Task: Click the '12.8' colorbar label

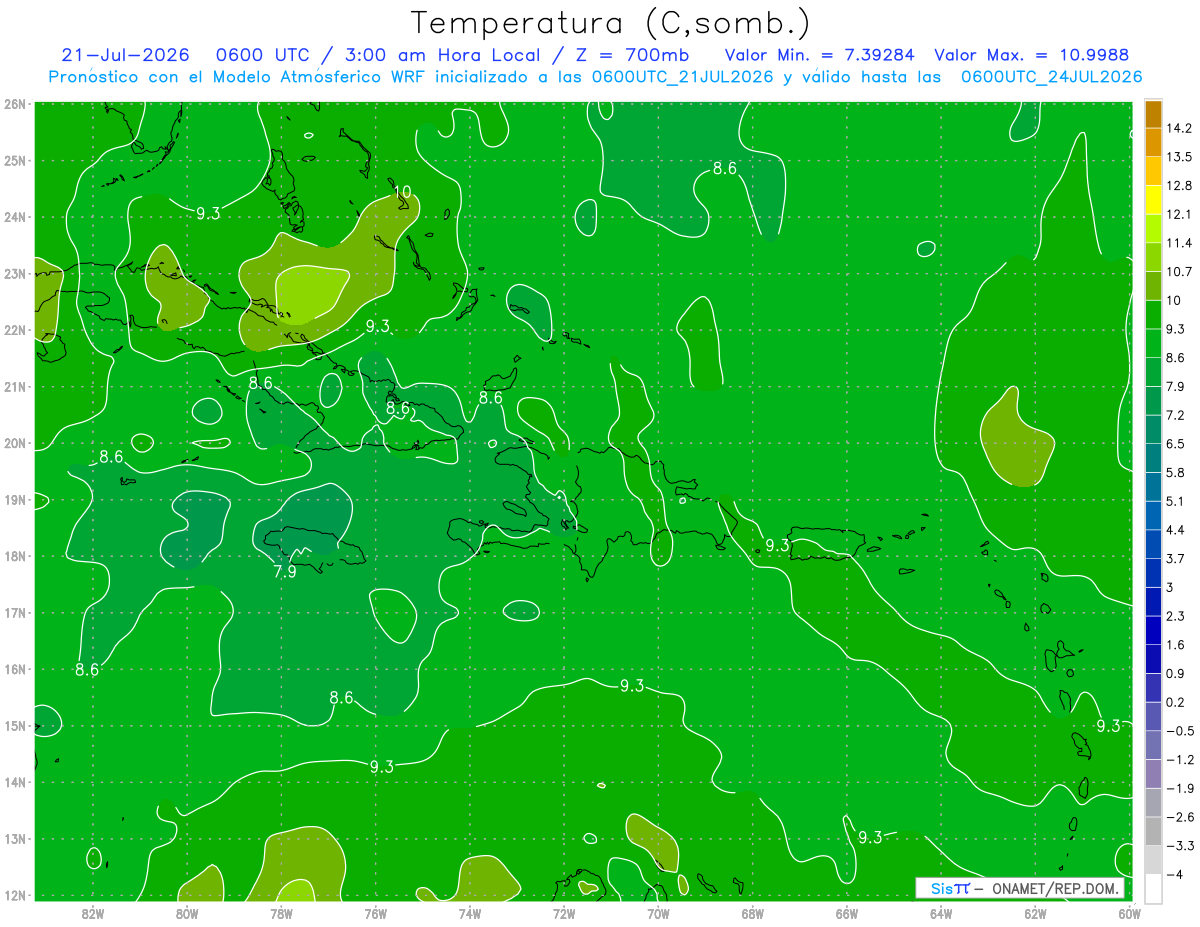Action: pyautogui.click(x=1178, y=185)
